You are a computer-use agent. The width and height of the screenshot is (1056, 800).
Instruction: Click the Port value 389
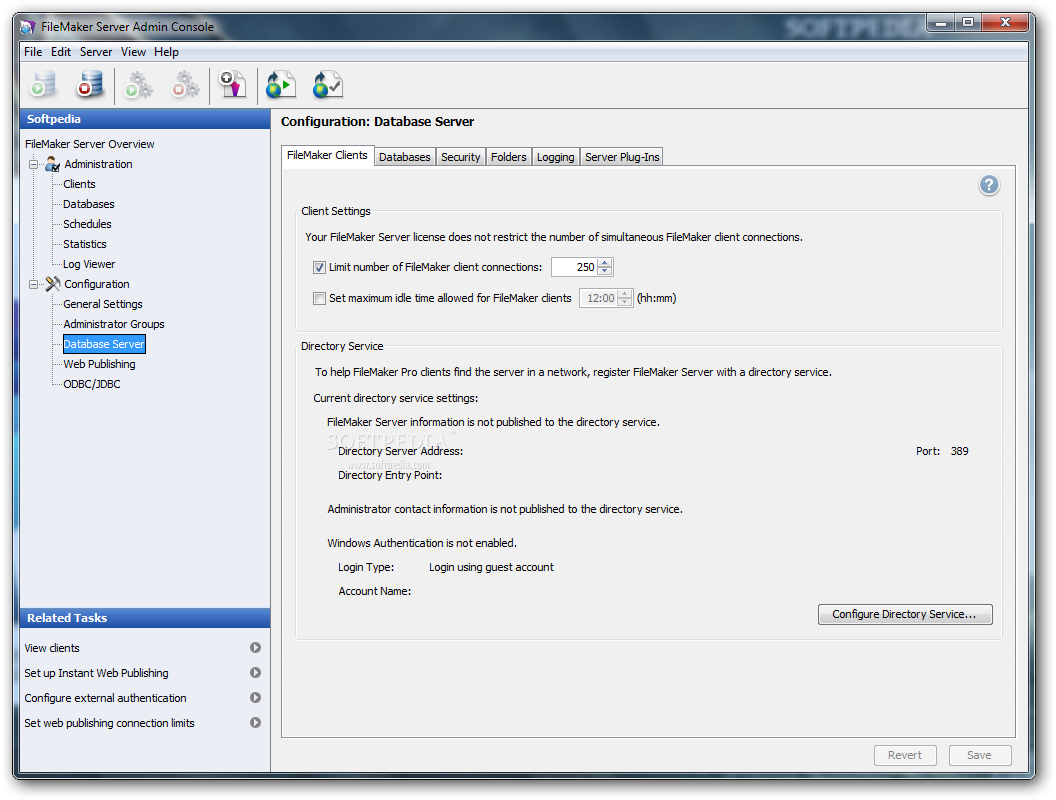click(x=960, y=451)
